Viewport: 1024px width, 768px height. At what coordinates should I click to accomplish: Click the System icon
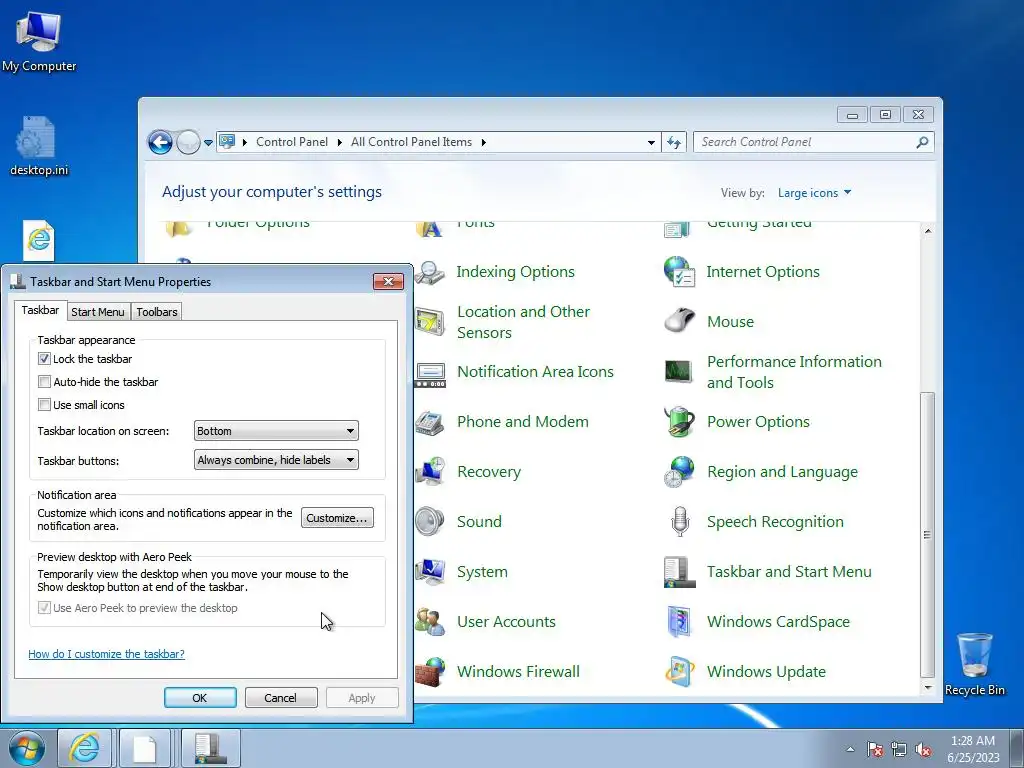[430, 571]
